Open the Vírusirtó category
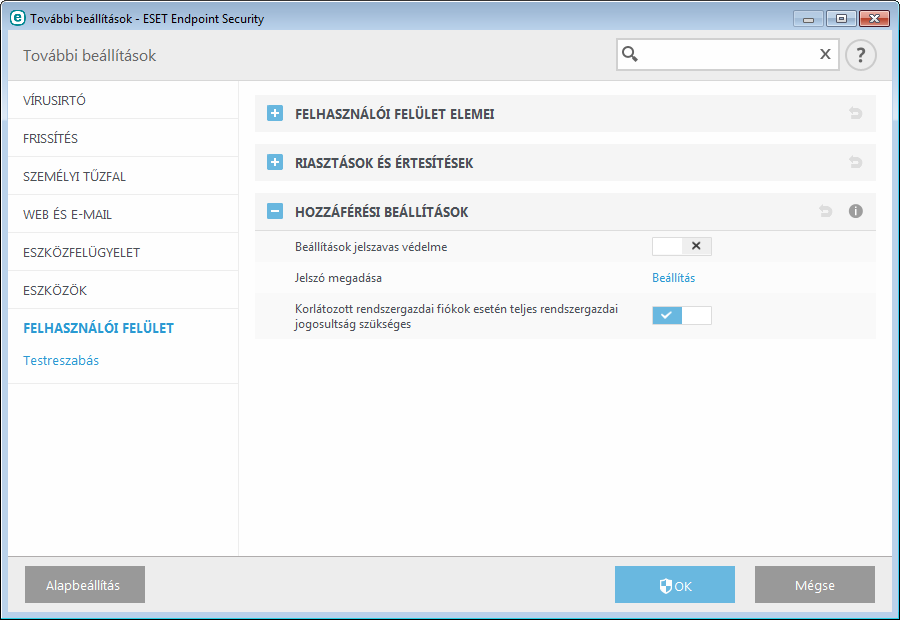900x620 pixels. tap(123, 100)
